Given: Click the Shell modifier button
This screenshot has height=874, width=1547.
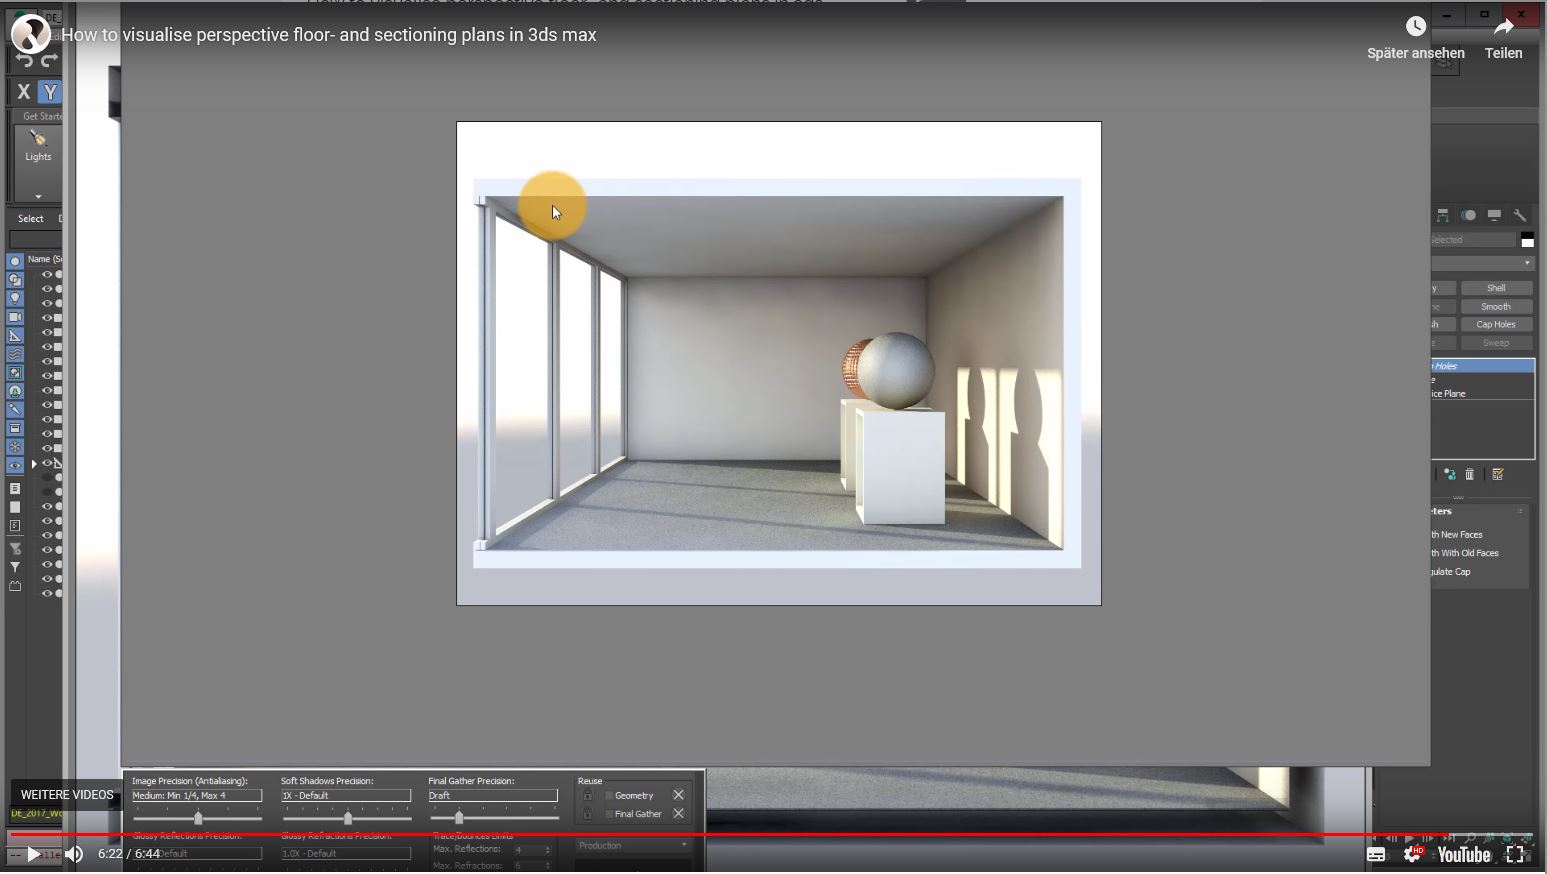Looking at the screenshot, I should coord(1496,288).
